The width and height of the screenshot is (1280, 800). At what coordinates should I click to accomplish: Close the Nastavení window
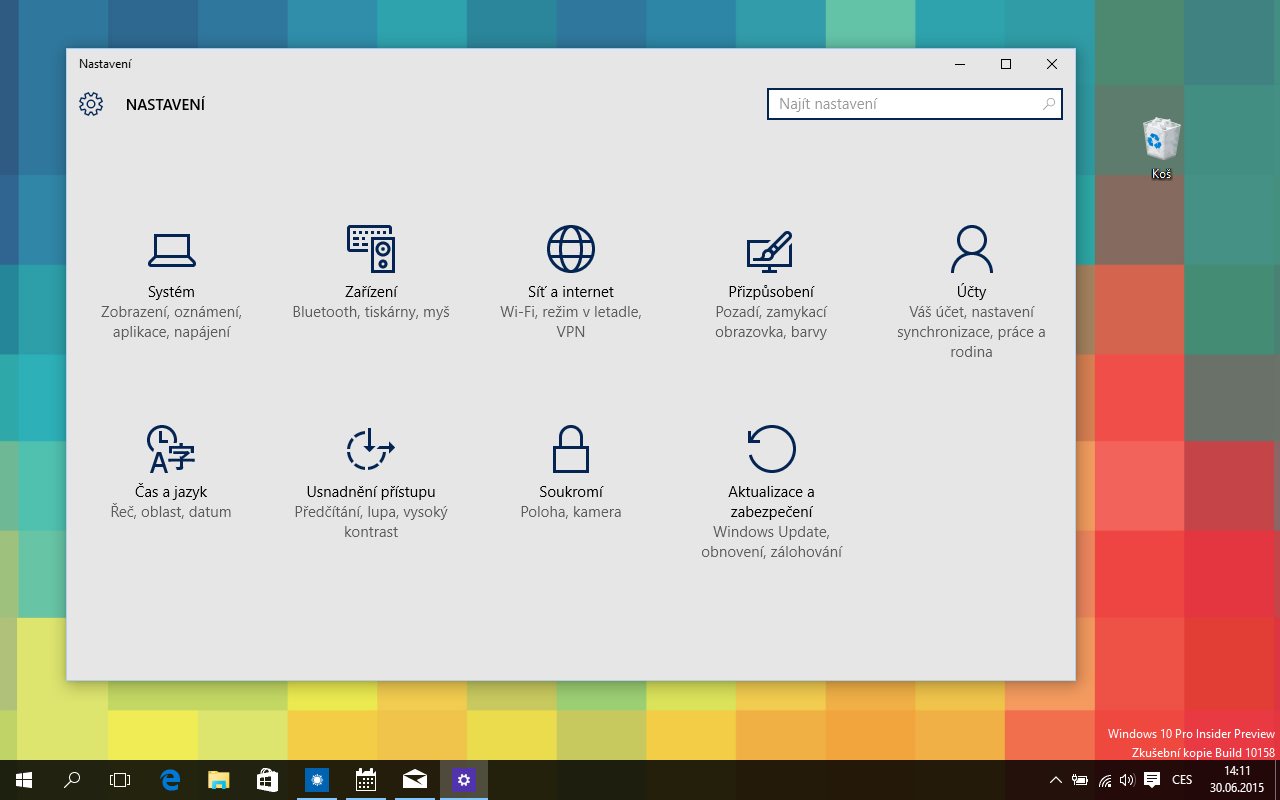tap(1052, 64)
